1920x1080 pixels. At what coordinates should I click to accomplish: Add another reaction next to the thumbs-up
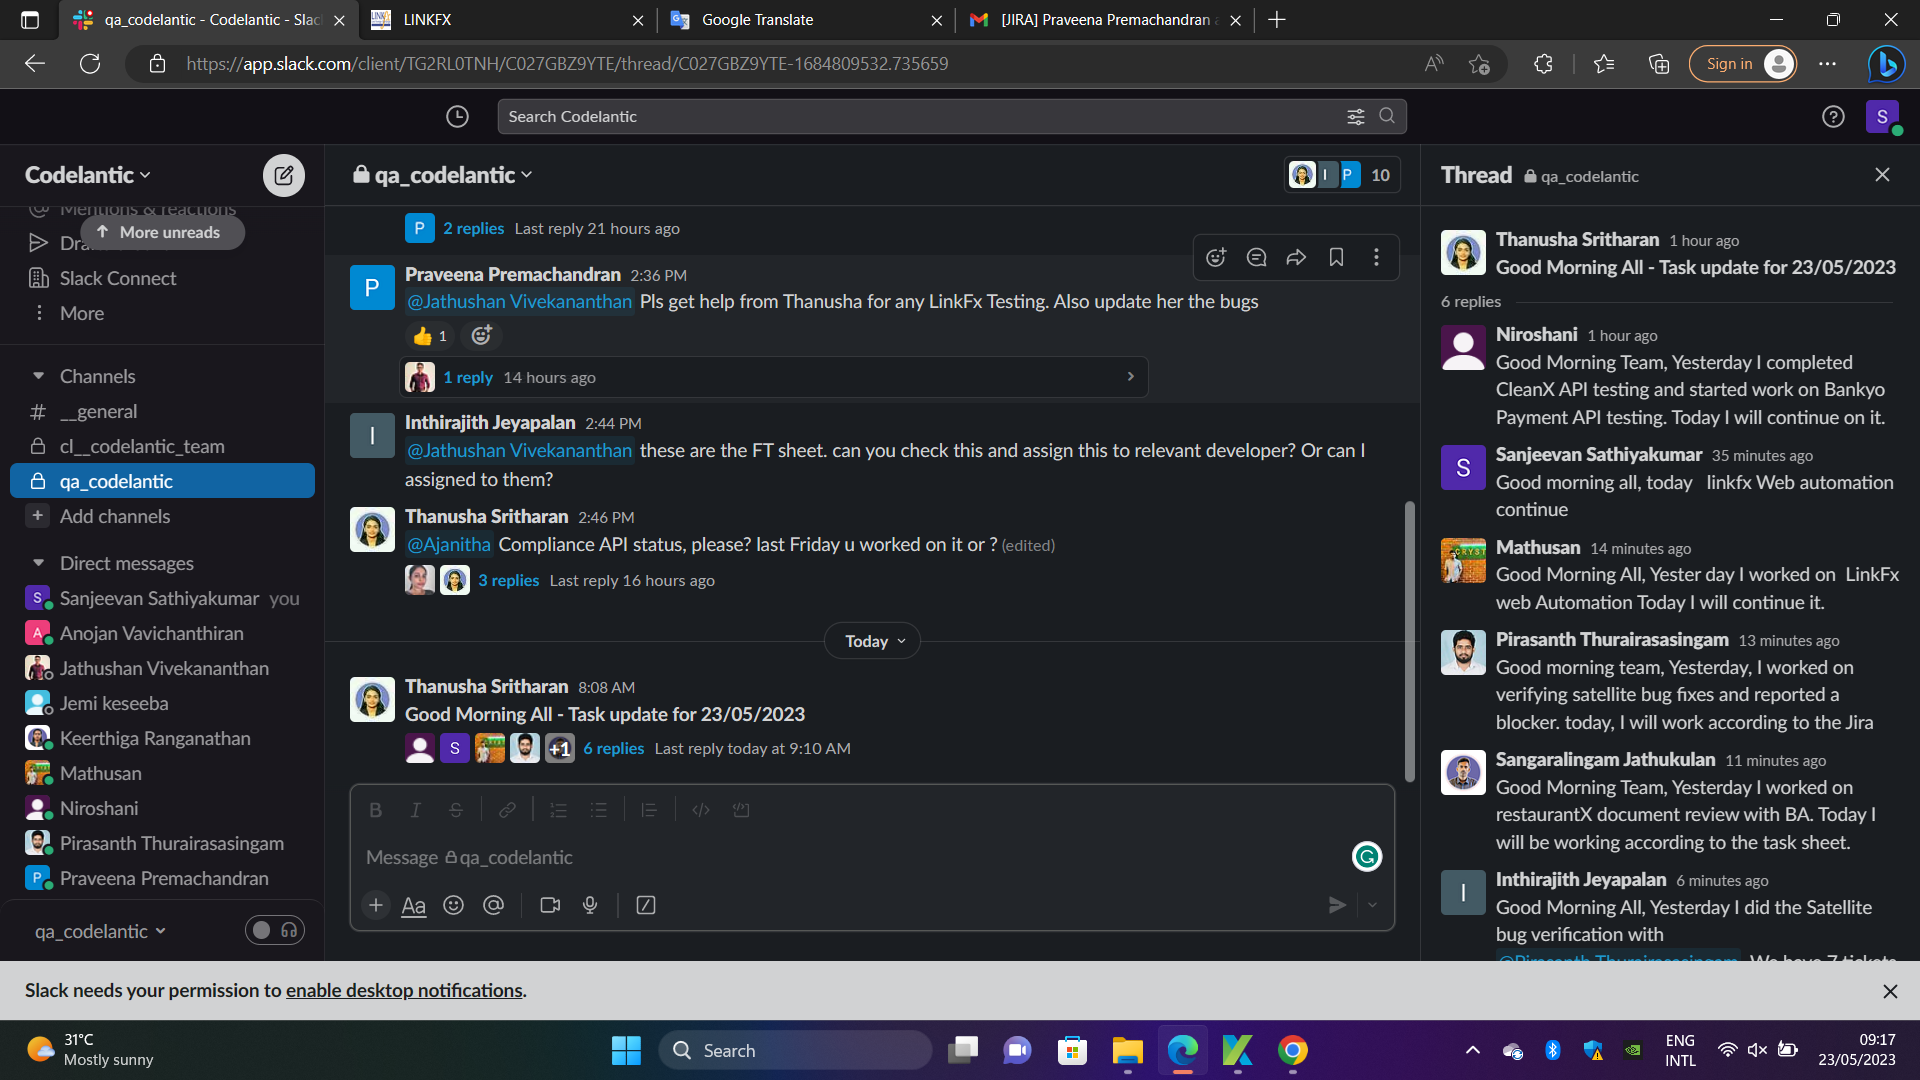coord(481,336)
